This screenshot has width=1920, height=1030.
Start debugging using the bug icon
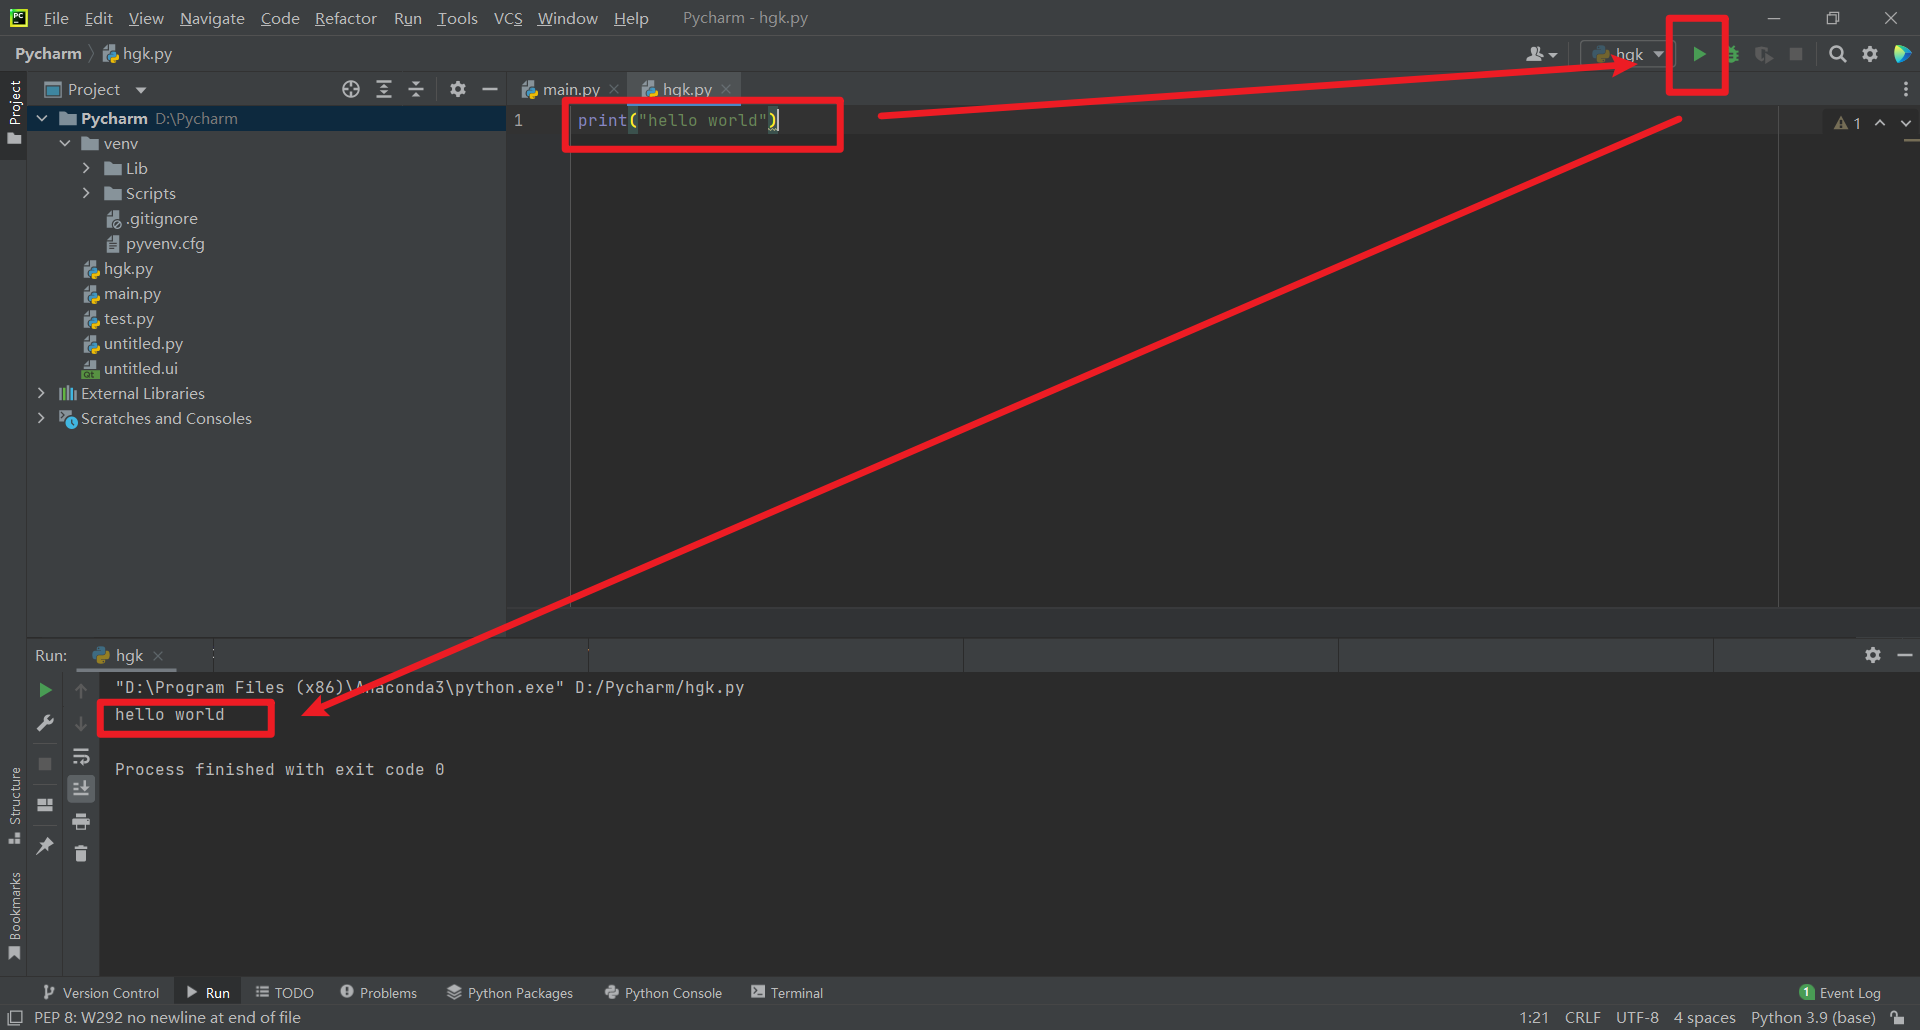coord(1733,54)
